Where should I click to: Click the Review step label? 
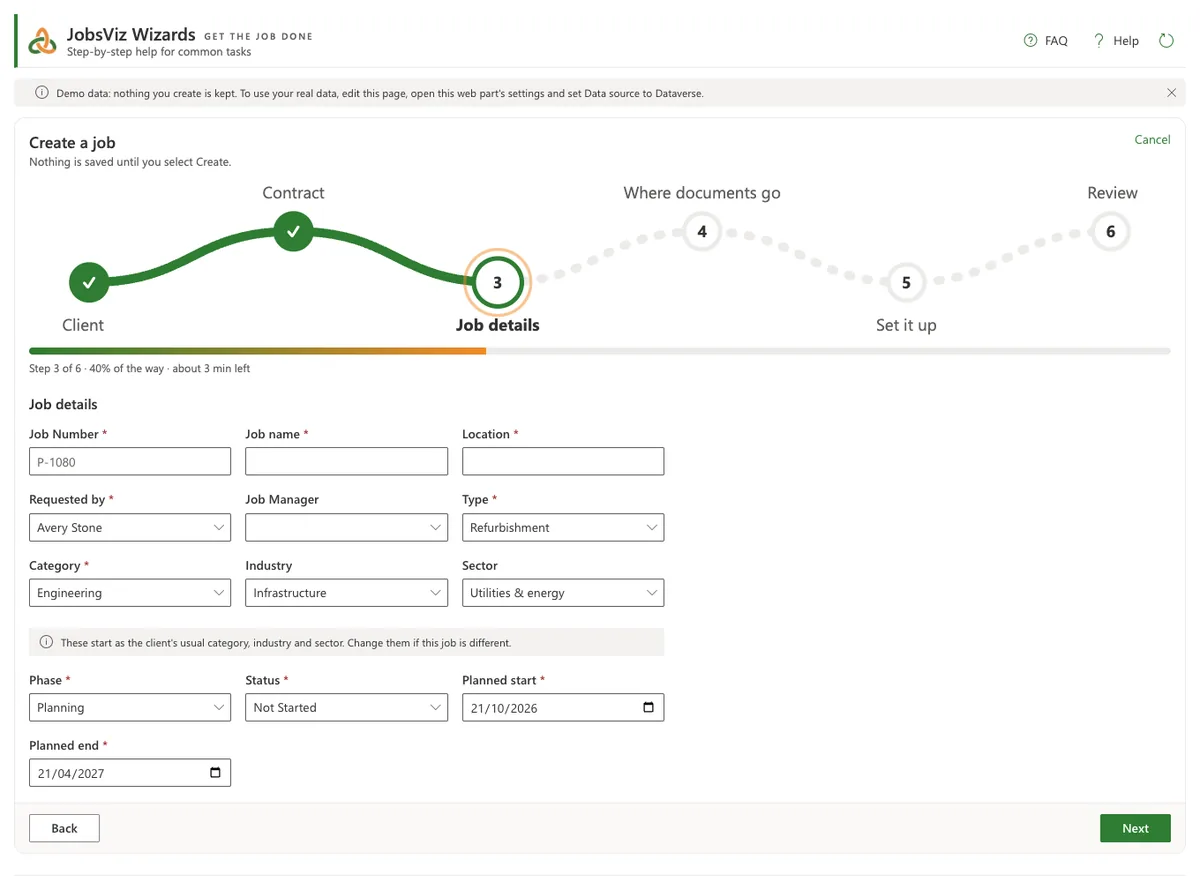[1112, 193]
